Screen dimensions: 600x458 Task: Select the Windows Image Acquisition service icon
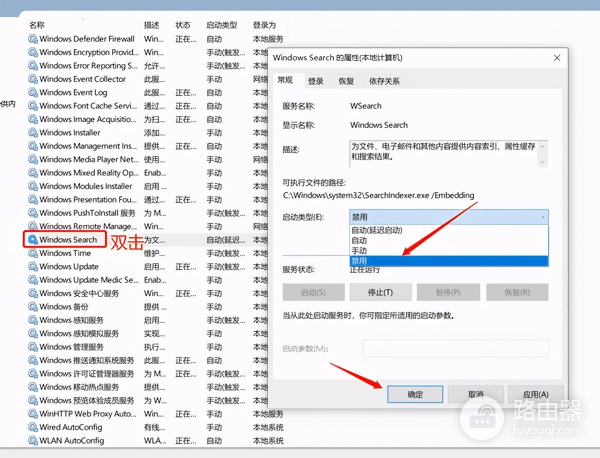[x=33, y=119]
